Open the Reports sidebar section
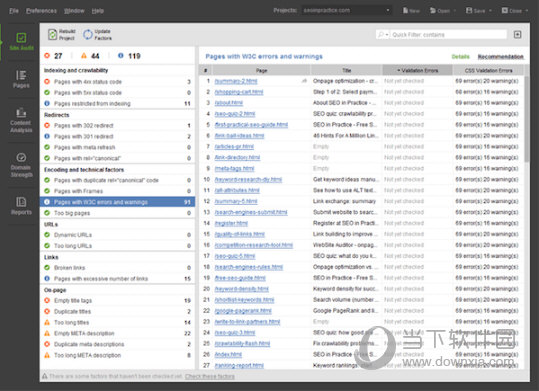The height and width of the screenshot is (391, 539). click(x=21, y=206)
